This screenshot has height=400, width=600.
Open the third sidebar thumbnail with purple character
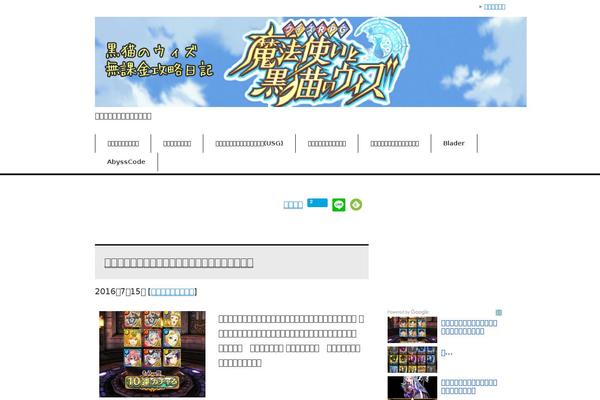pyautogui.click(x=412, y=388)
